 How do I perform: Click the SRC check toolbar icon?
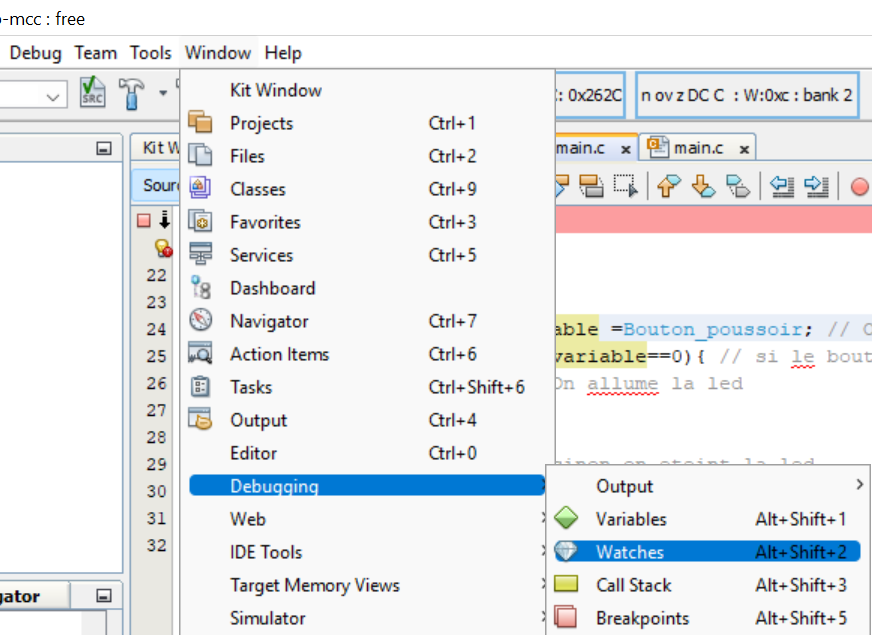coord(93,94)
